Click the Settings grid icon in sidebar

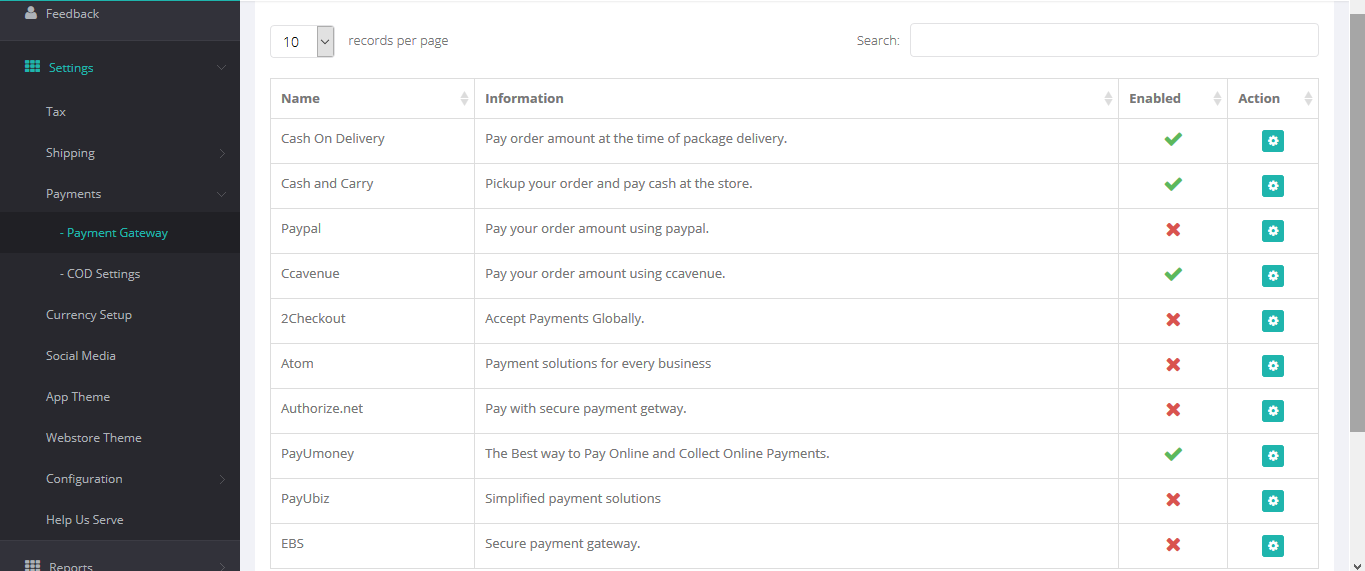32,67
